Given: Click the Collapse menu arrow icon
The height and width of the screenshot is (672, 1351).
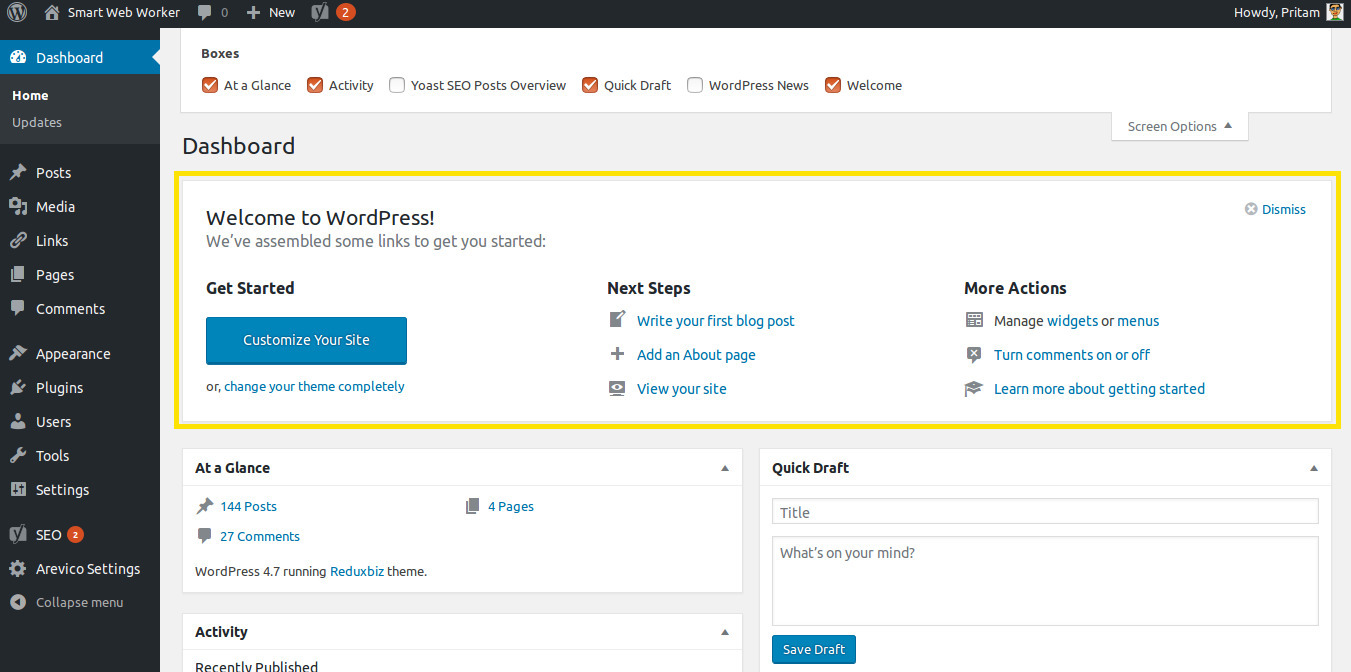Looking at the screenshot, I should point(18,602).
